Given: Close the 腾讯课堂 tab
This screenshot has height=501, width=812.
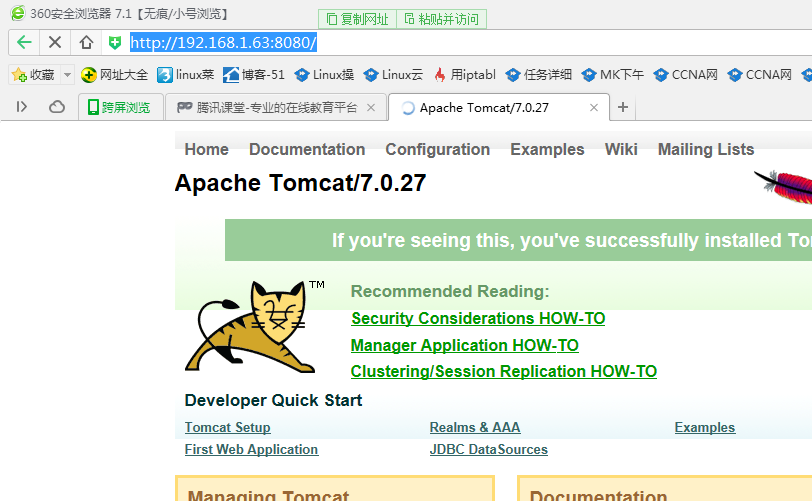Looking at the screenshot, I should pos(371,107).
